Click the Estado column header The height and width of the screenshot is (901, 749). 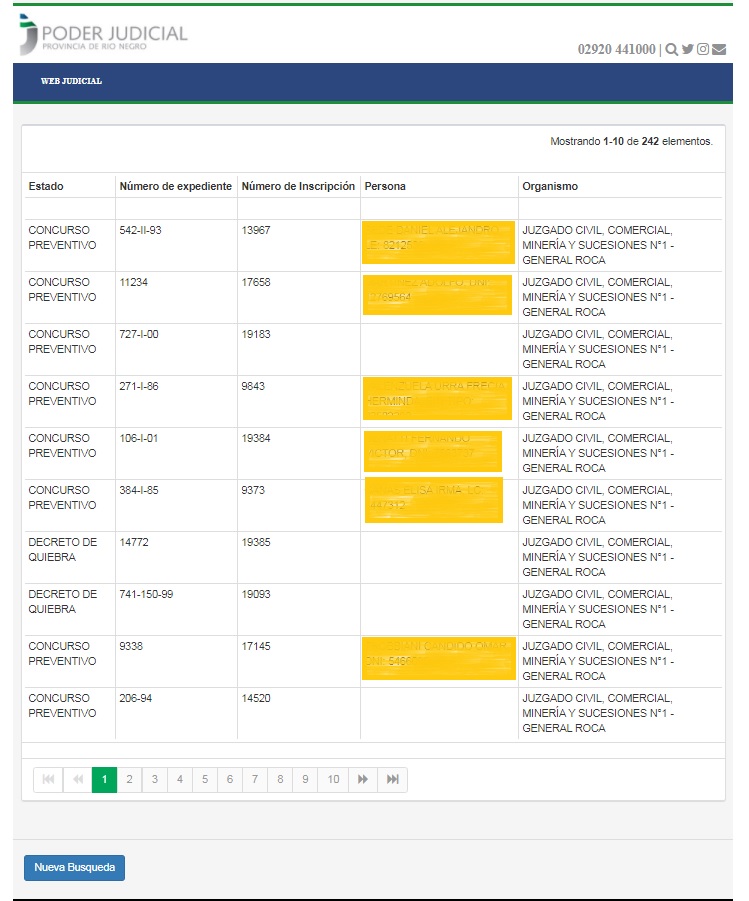click(x=46, y=186)
